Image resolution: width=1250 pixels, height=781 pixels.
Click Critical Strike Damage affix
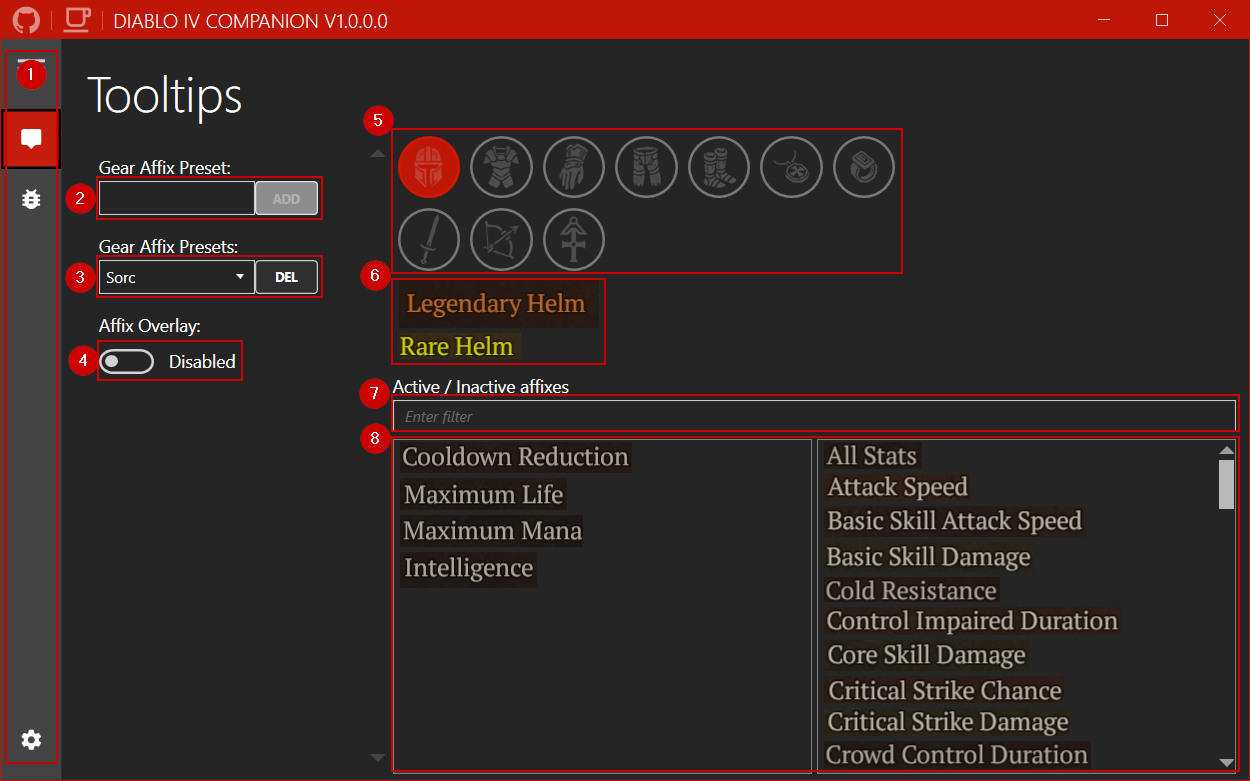point(948,722)
